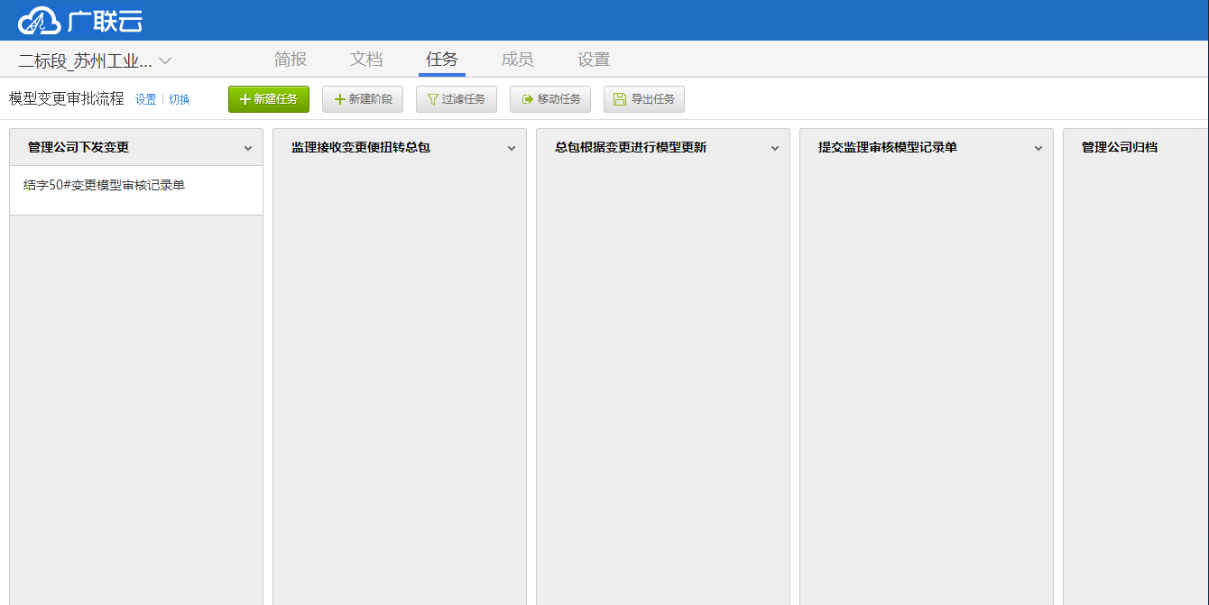The height and width of the screenshot is (605, 1209).
Task: Click the 设置 link beside 模型变更审批流程
Action: [145, 99]
